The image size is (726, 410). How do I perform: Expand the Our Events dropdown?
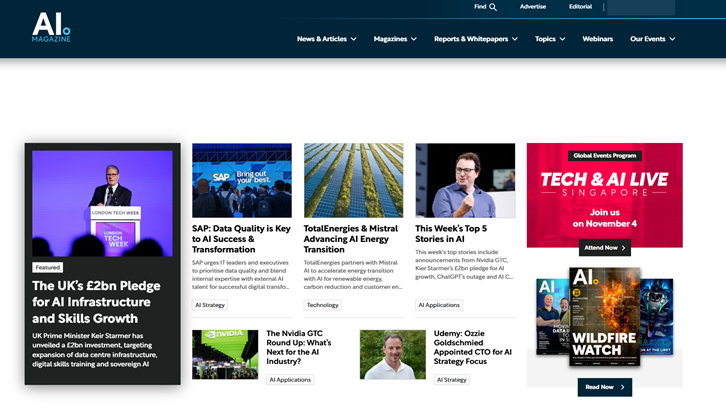(x=652, y=39)
